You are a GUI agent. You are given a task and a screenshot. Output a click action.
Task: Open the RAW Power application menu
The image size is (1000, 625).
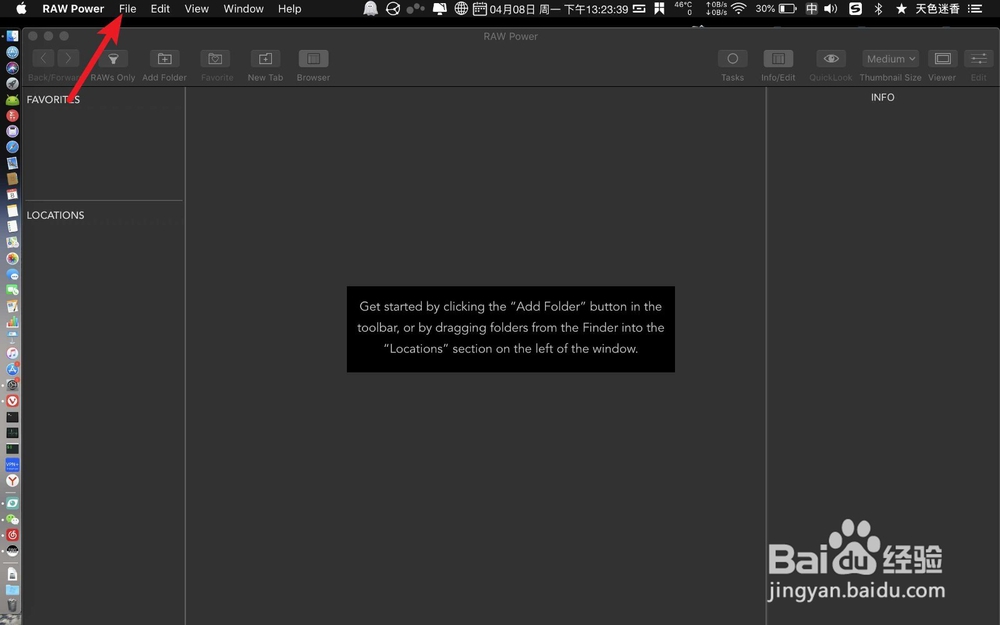(x=73, y=9)
